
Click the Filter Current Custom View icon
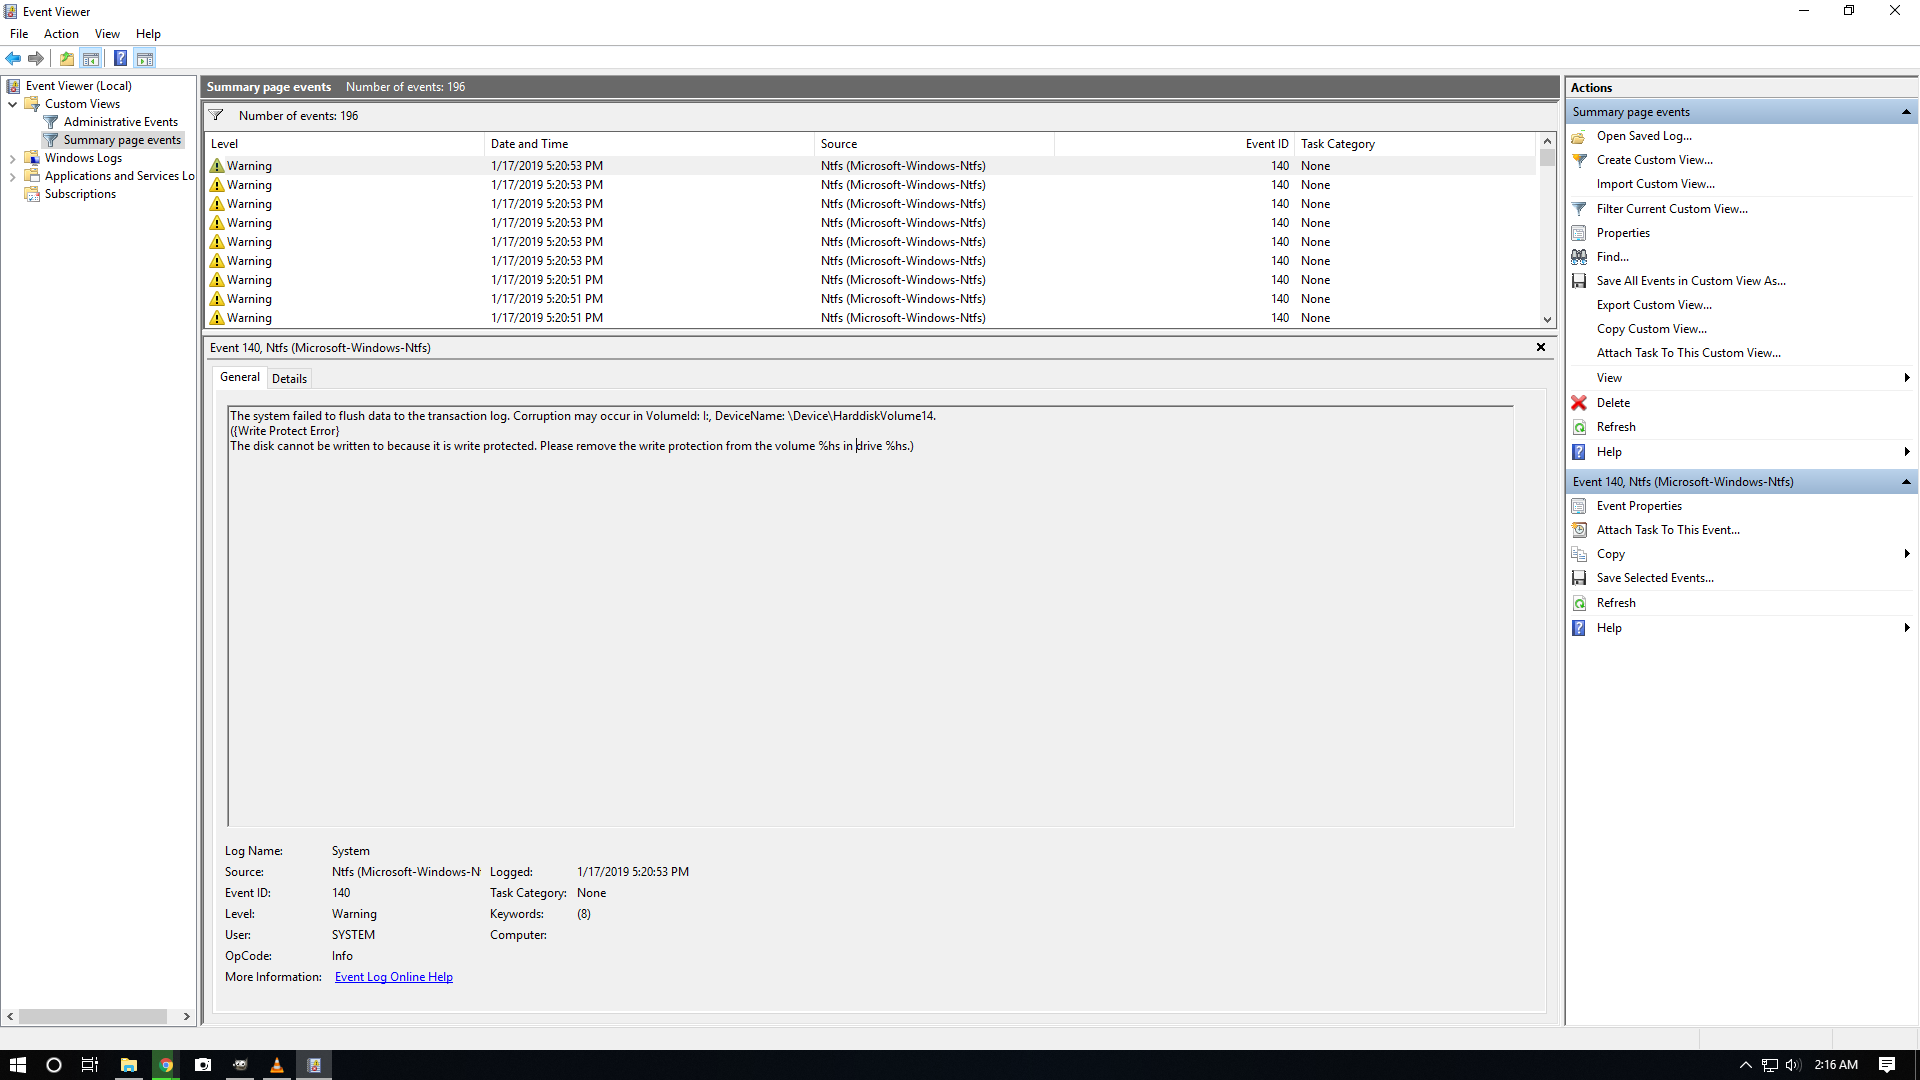click(1579, 209)
